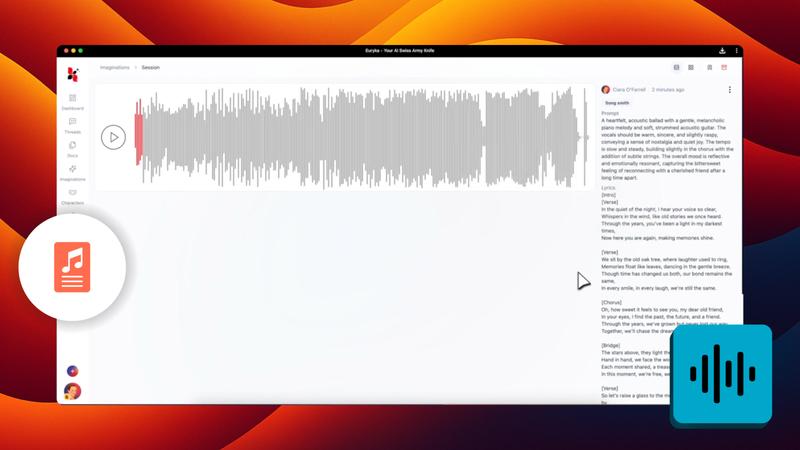Screen dimensions: 800x450
Task: Open Characters in the sidebar
Action: (x=72, y=196)
